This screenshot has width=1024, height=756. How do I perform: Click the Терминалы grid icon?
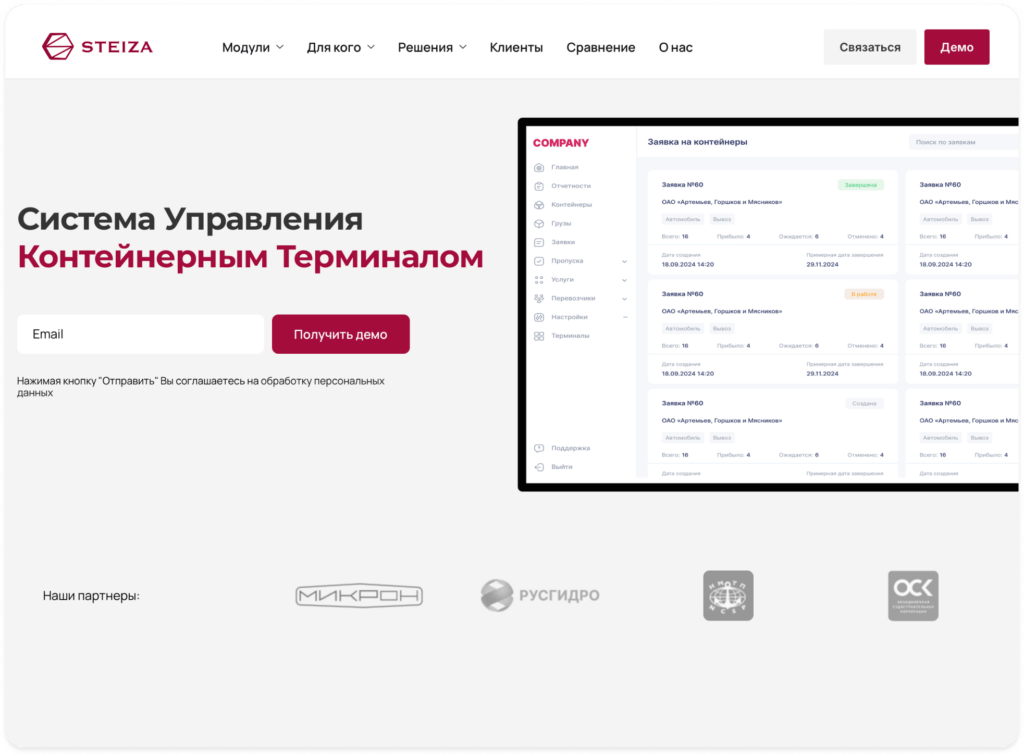coord(539,336)
